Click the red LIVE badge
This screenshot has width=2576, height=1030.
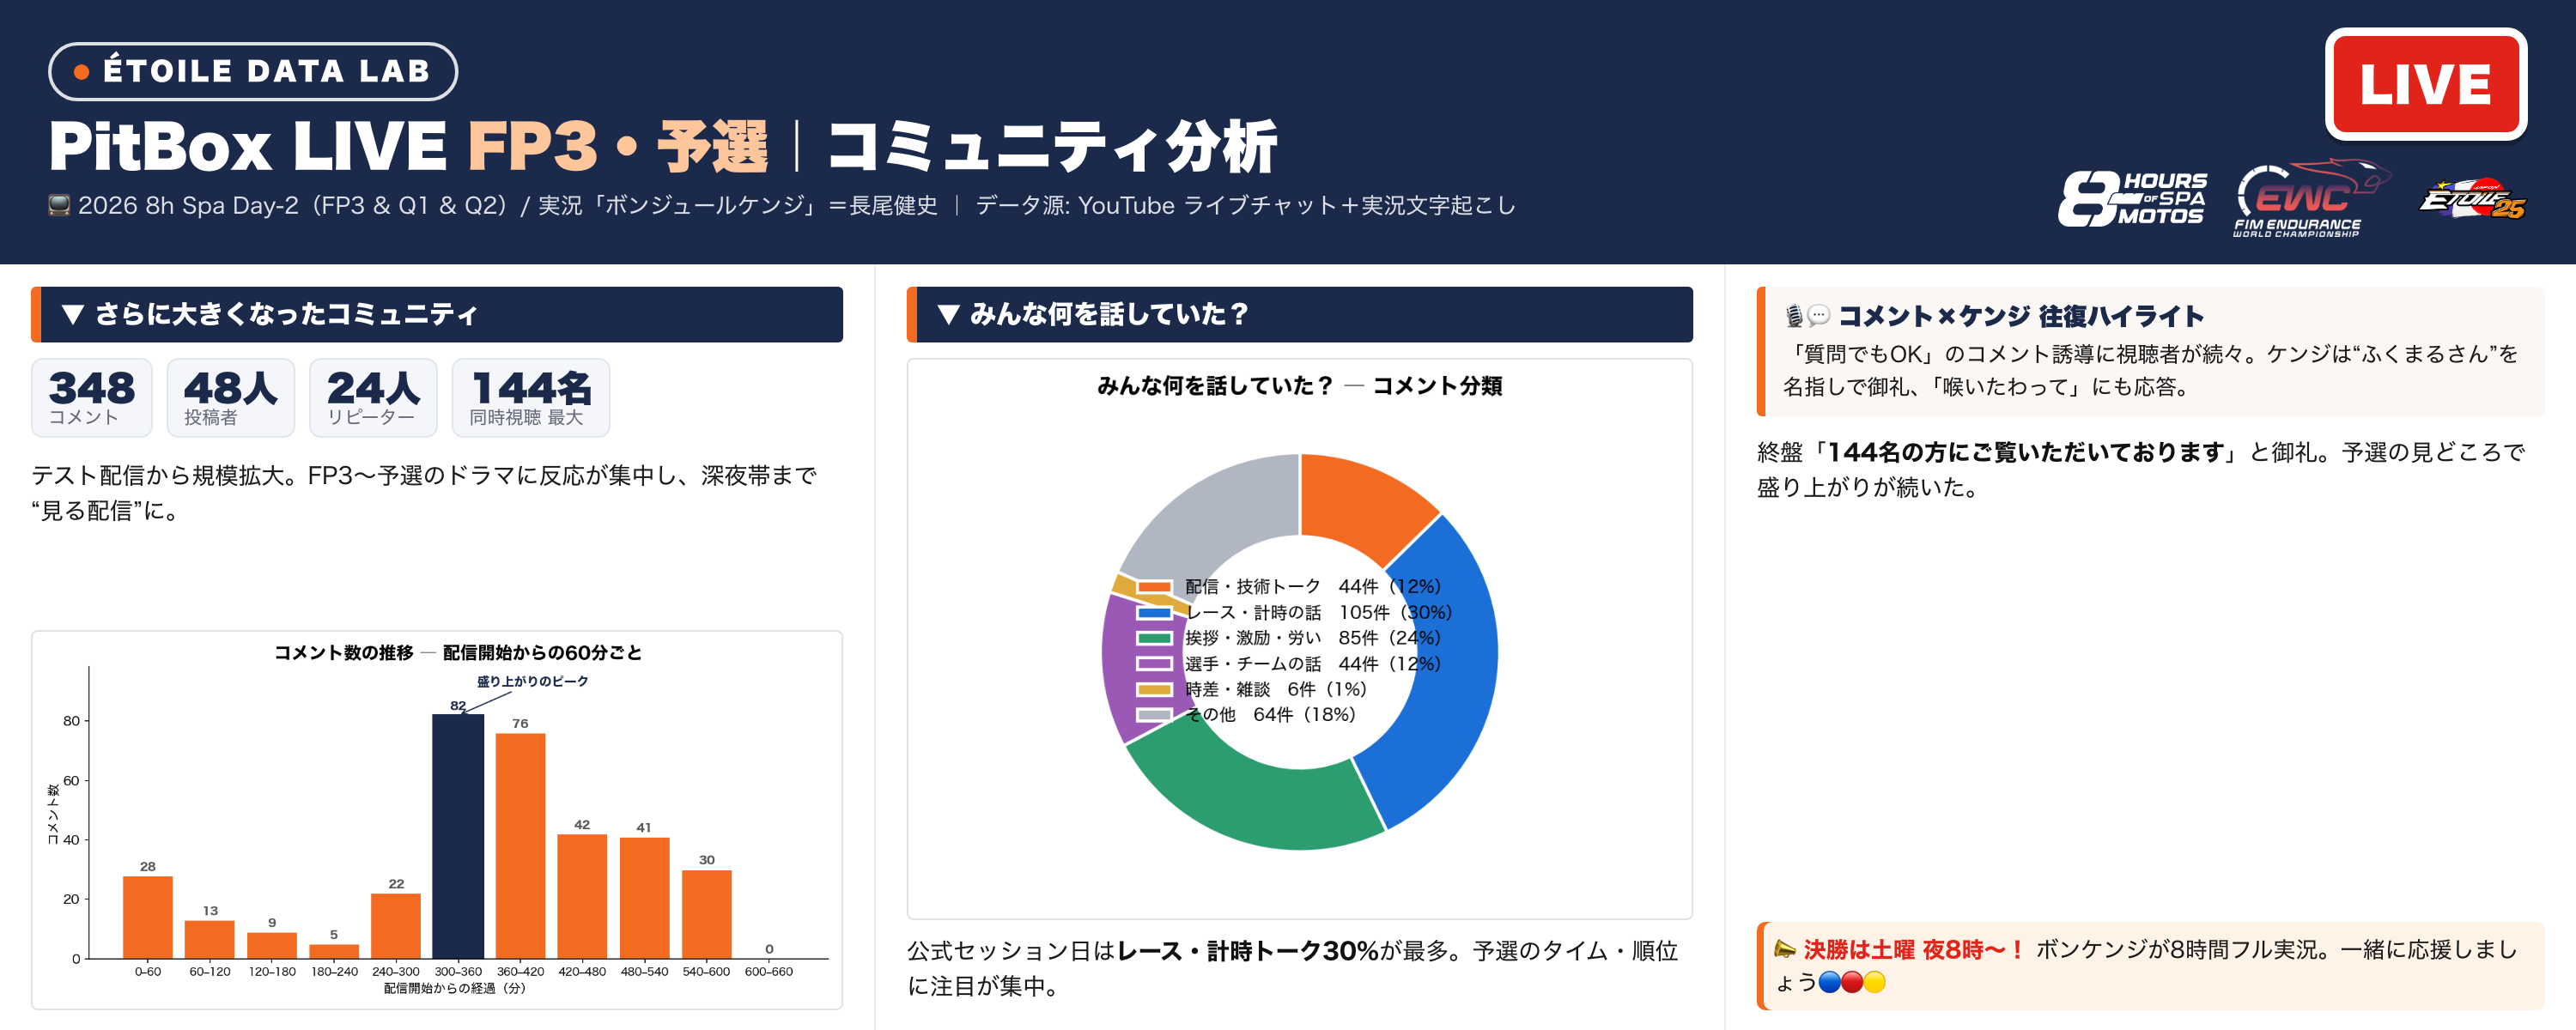coord(2425,83)
